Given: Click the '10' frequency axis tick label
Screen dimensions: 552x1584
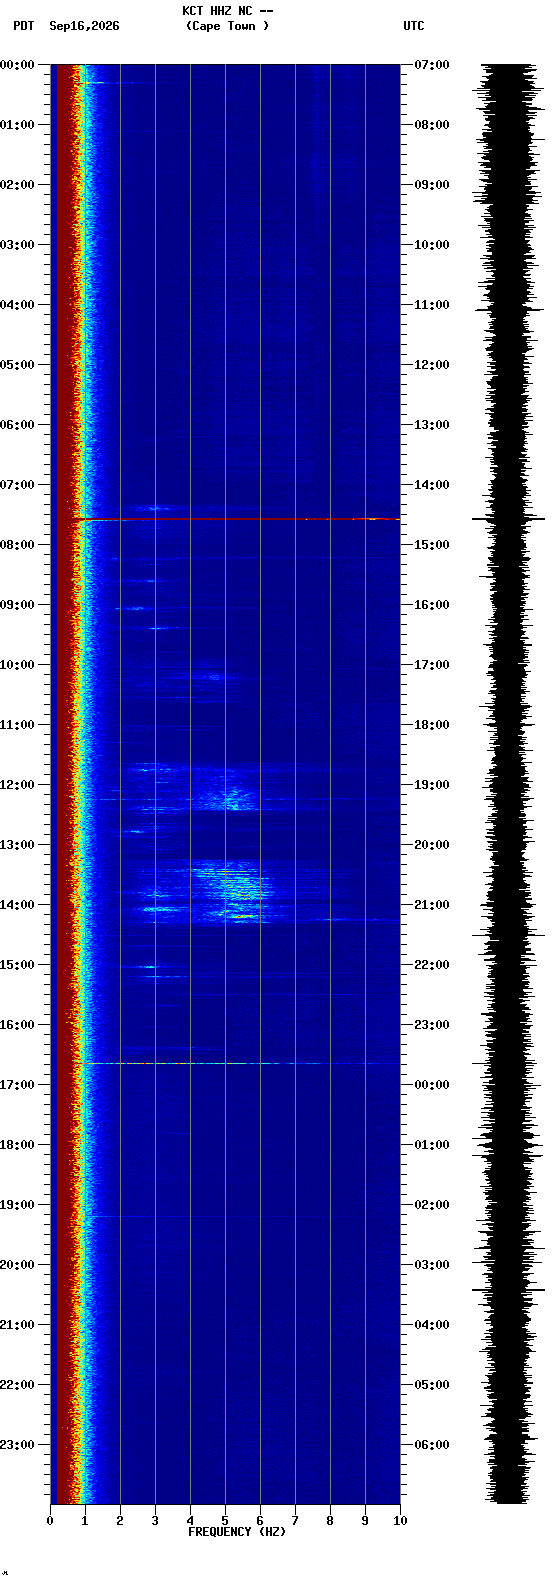Looking at the screenshot, I should click(x=400, y=1521).
